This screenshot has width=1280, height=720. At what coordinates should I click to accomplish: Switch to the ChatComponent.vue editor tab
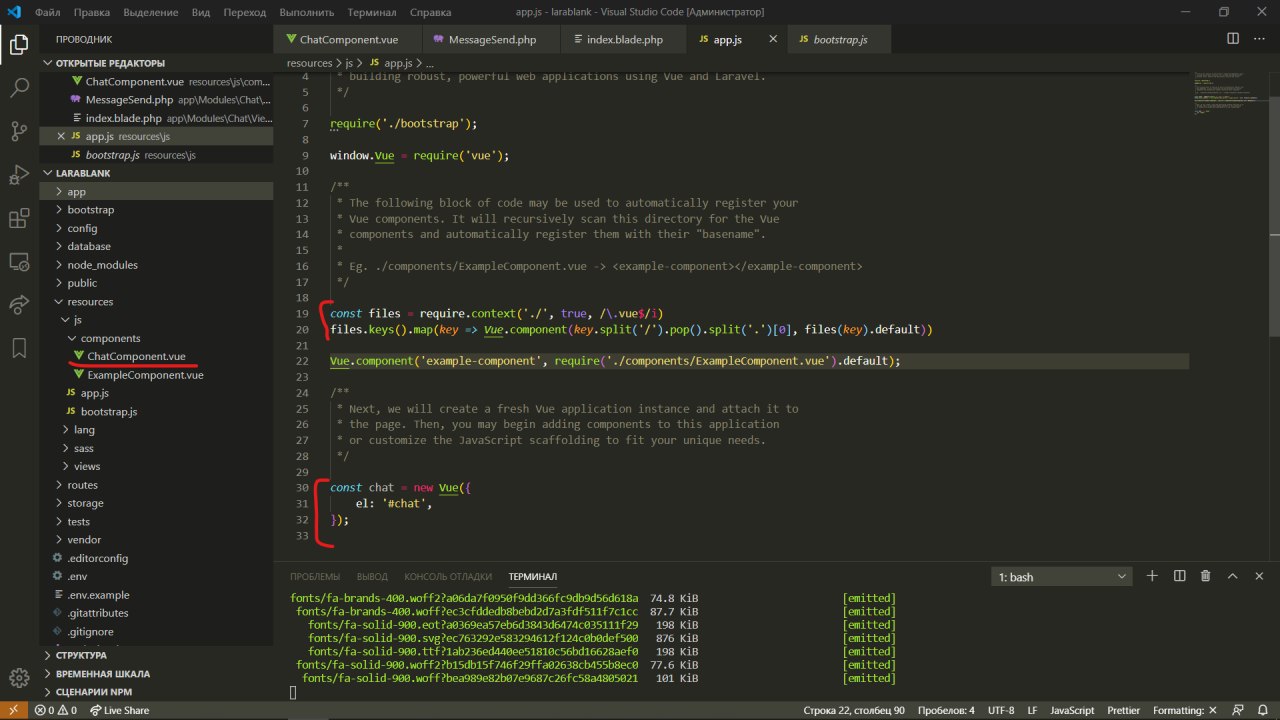347,39
